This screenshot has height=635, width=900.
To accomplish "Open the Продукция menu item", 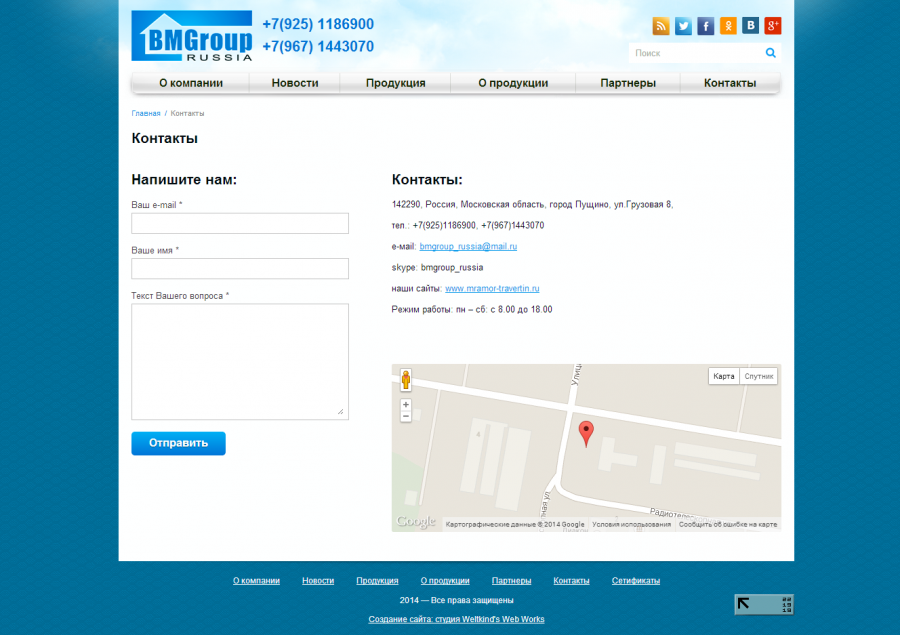I will (395, 83).
